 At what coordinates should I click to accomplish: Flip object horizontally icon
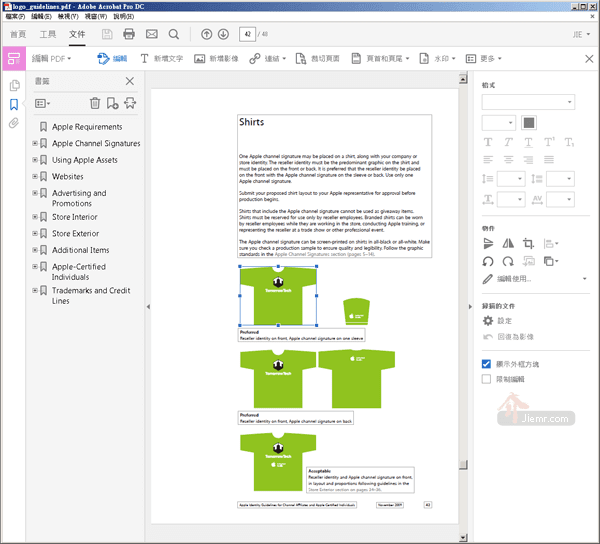[x=508, y=243]
